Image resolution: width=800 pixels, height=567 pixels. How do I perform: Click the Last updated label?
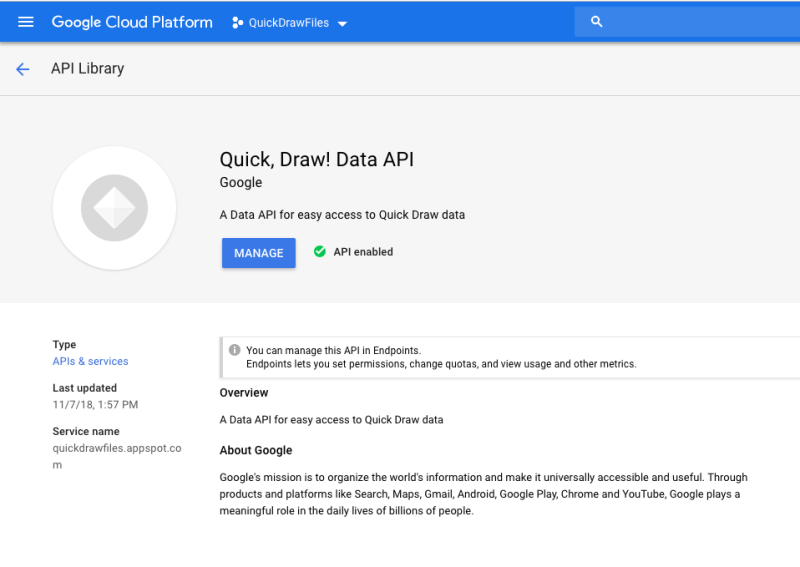coord(84,388)
